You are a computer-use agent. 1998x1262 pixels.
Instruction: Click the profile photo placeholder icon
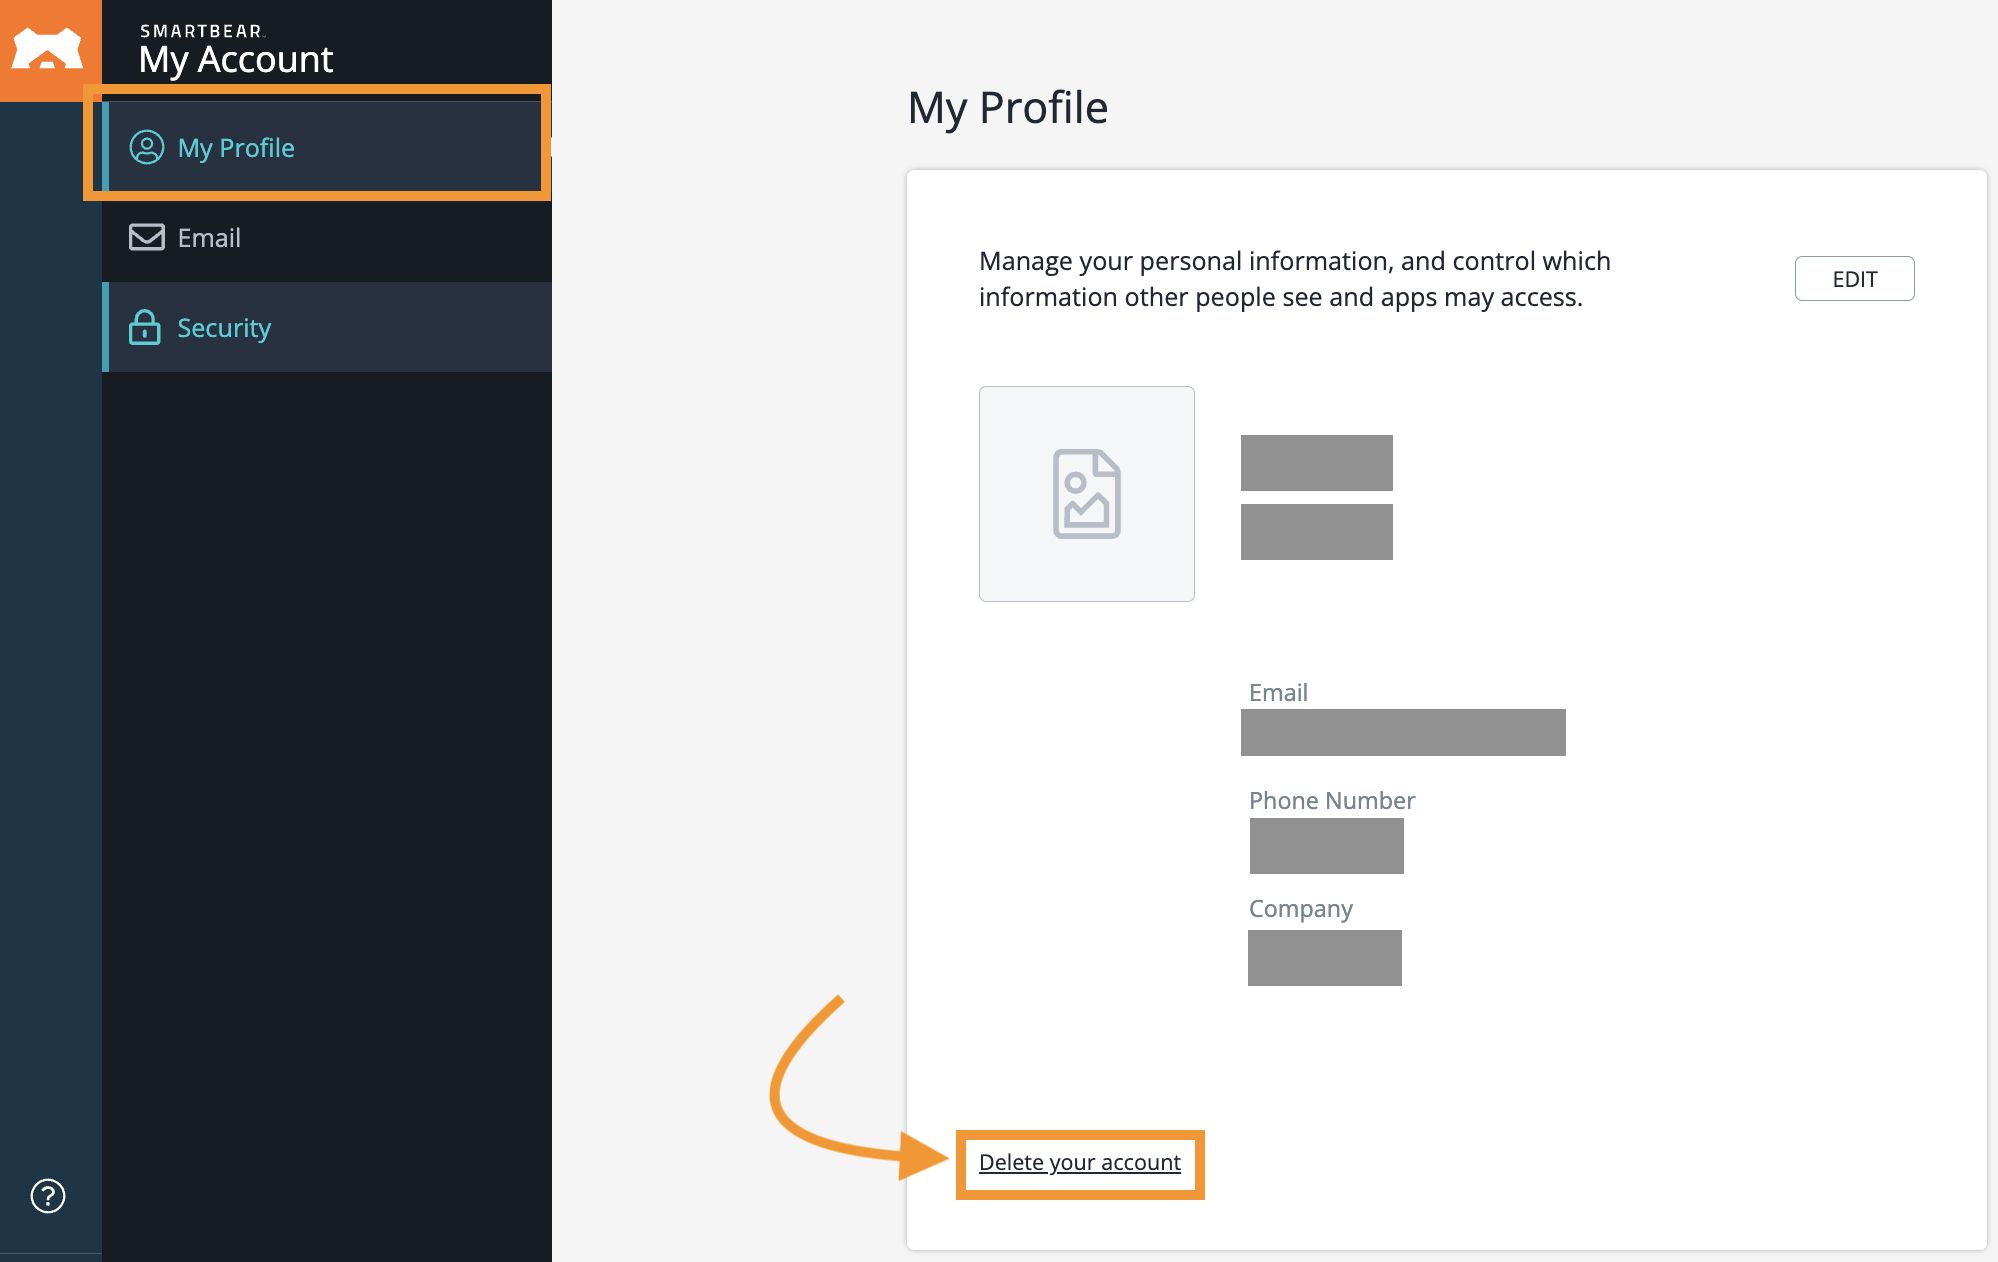tap(1086, 493)
